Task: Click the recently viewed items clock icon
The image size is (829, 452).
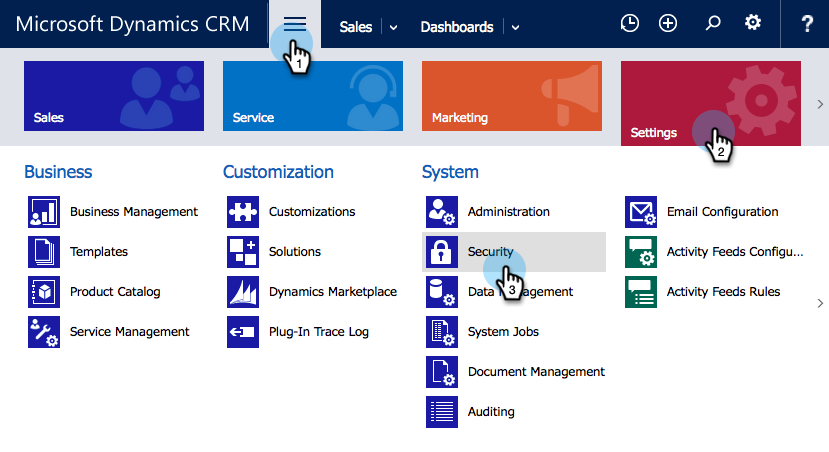Action: pyautogui.click(x=629, y=25)
